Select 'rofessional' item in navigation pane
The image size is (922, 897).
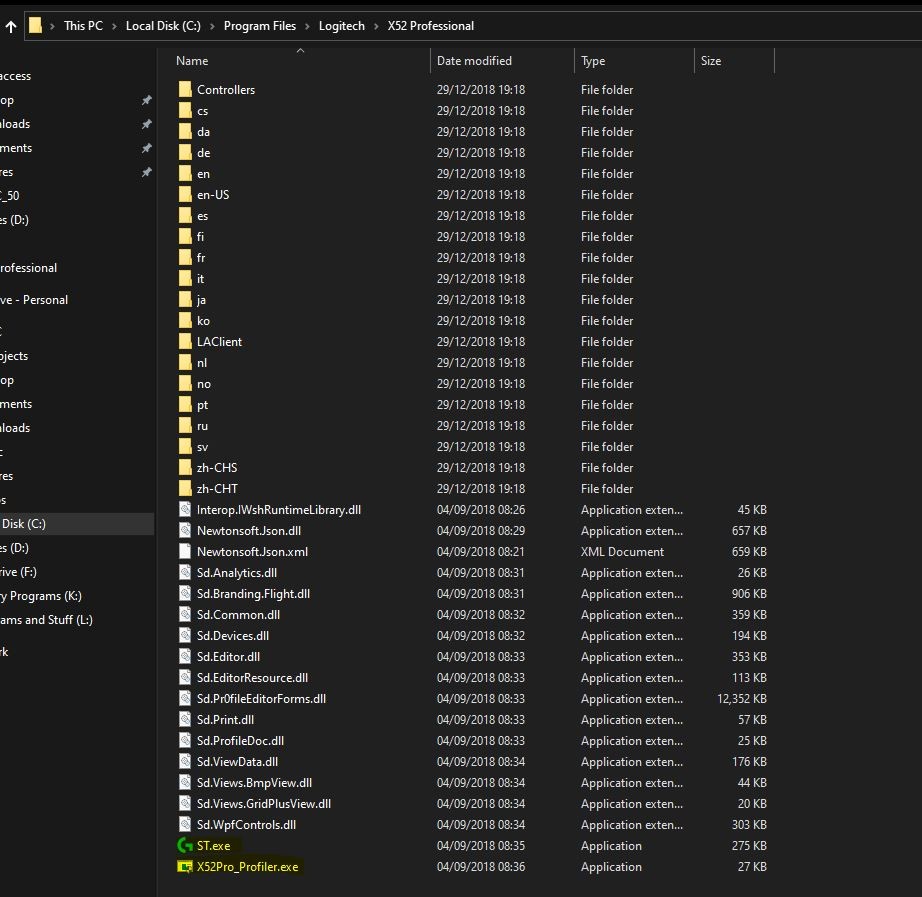pyautogui.click(x=29, y=268)
